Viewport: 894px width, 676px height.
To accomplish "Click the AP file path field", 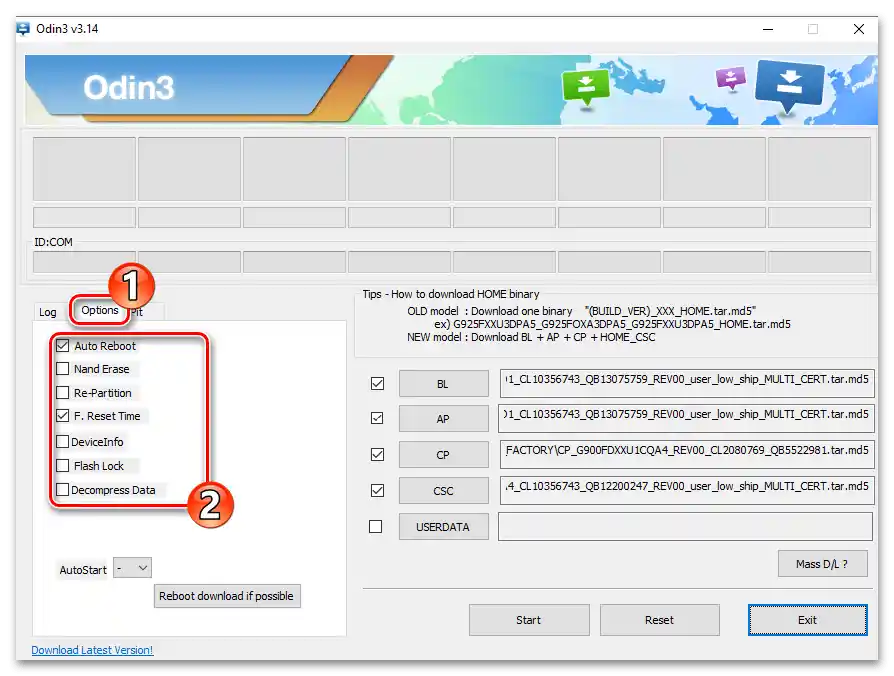I will 686,418.
